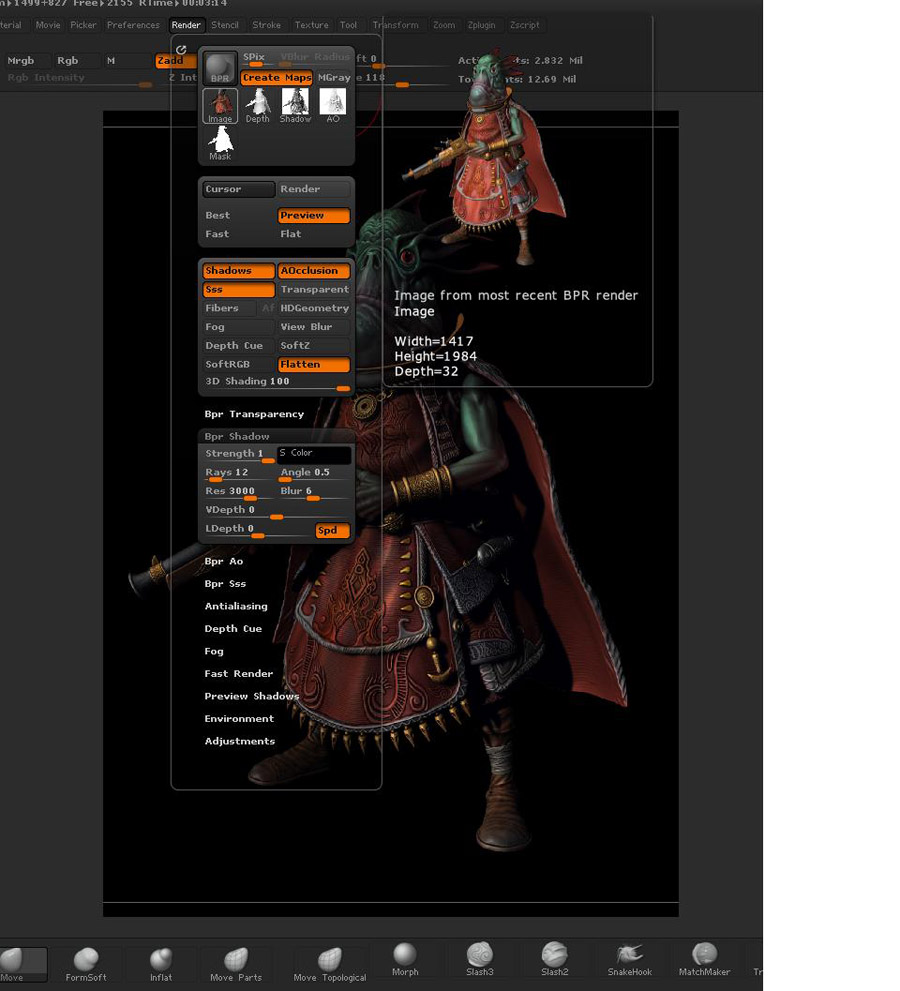Viewport: 900px width, 991px height.
Task: Toggle the Spd shadow speed button
Action: pyautogui.click(x=332, y=530)
